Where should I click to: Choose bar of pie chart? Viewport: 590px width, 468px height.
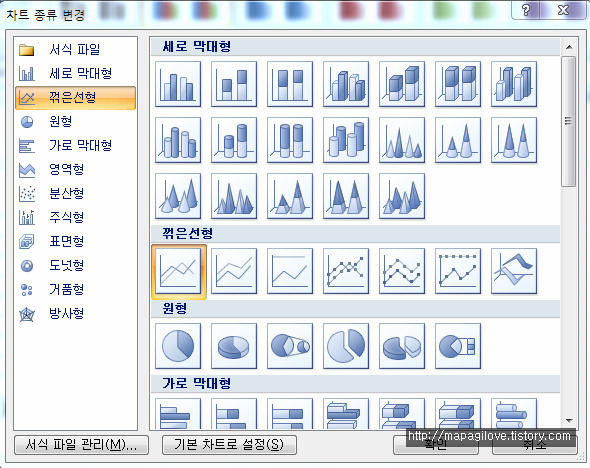pyautogui.click(x=458, y=346)
